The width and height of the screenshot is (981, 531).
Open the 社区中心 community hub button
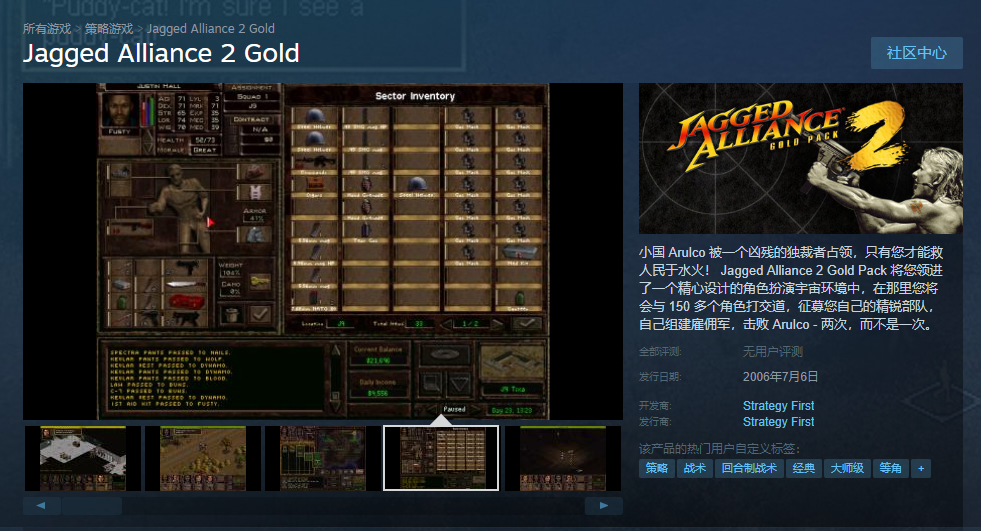tap(917, 53)
